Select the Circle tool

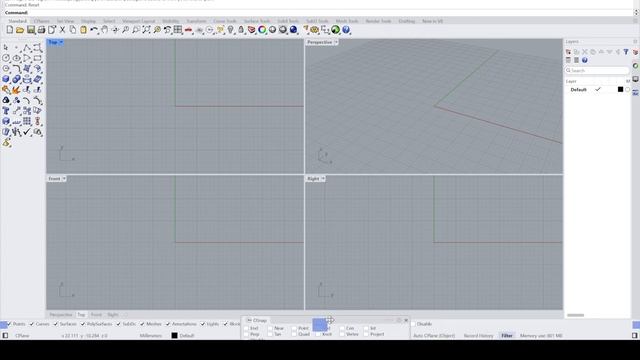pyautogui.click(x=6, y=58)
